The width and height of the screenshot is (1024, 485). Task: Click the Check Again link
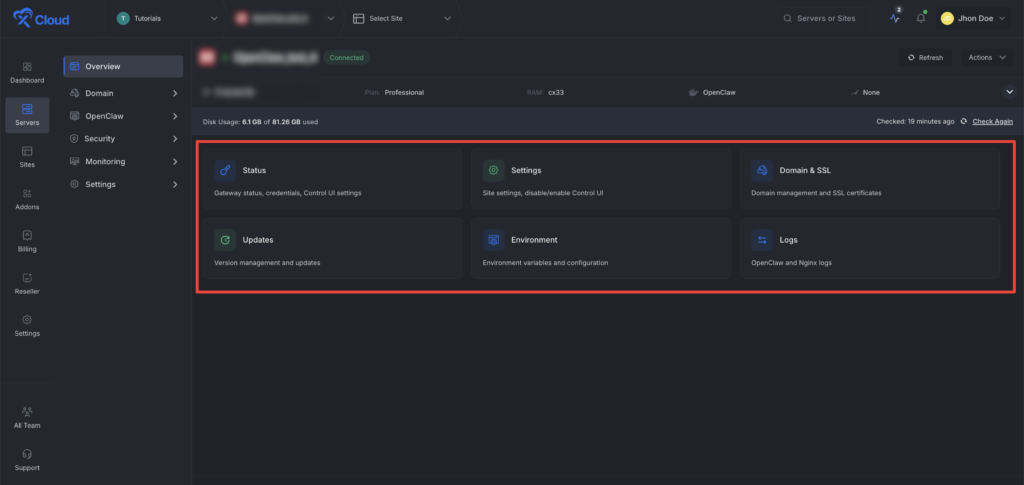coord(992,121)
